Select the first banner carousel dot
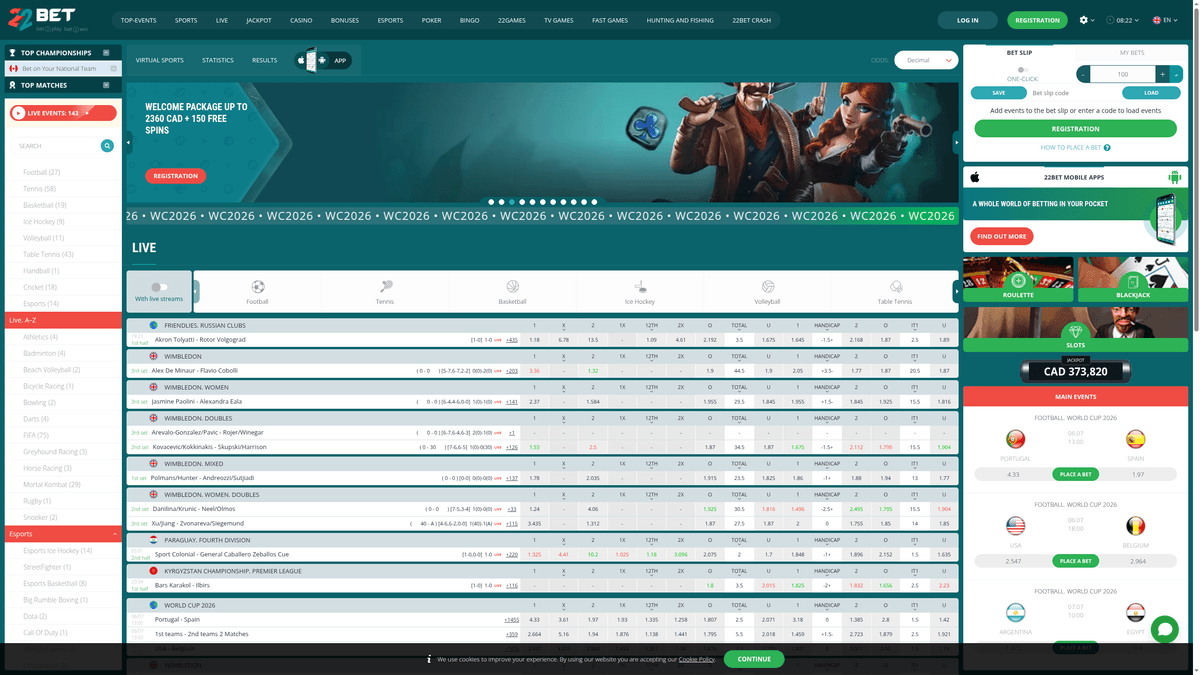This screenshot has width=1200, height=675. coord(491,202)
